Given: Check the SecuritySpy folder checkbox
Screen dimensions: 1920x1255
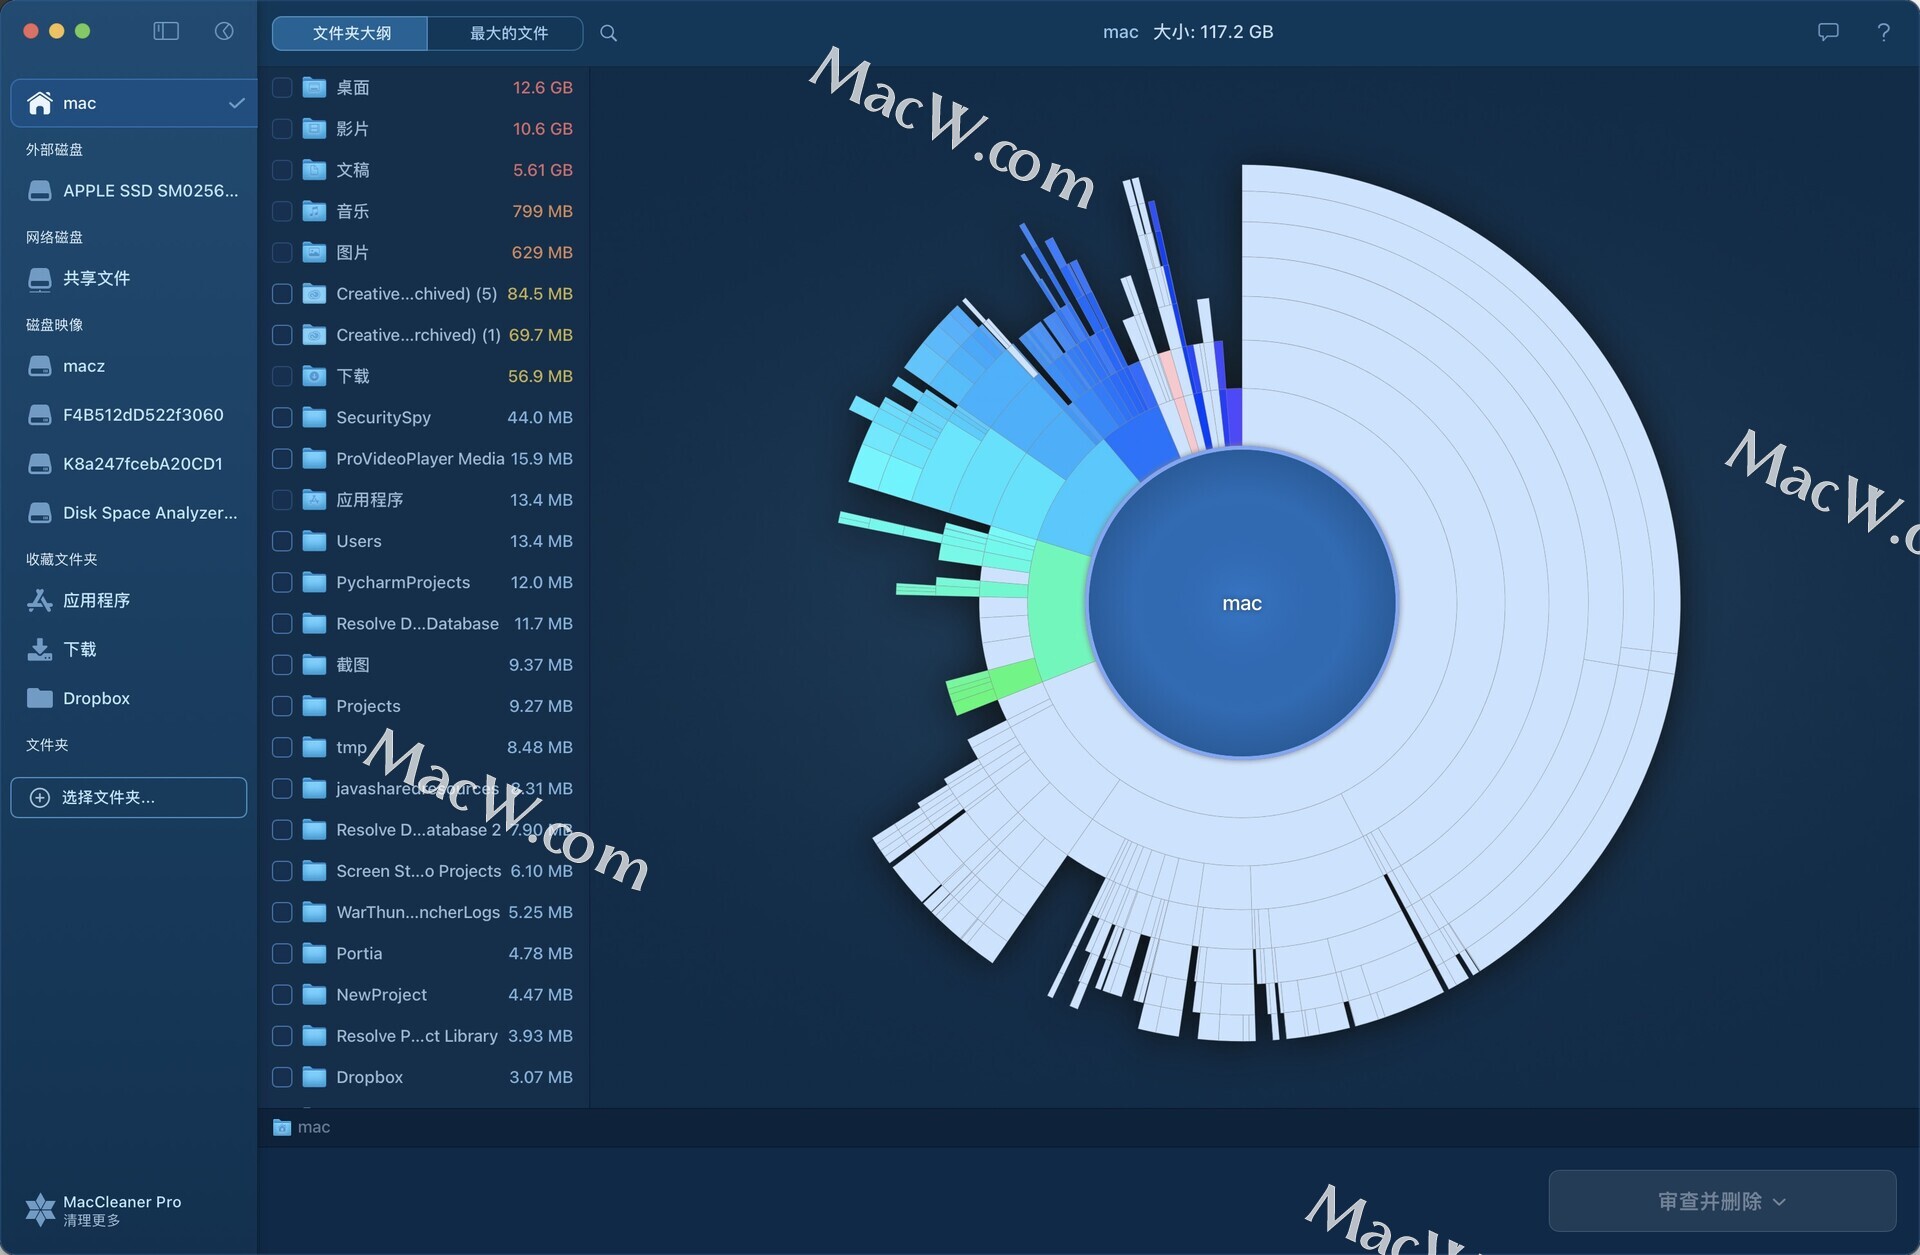Looking at the screenshot, I should 282,417.
